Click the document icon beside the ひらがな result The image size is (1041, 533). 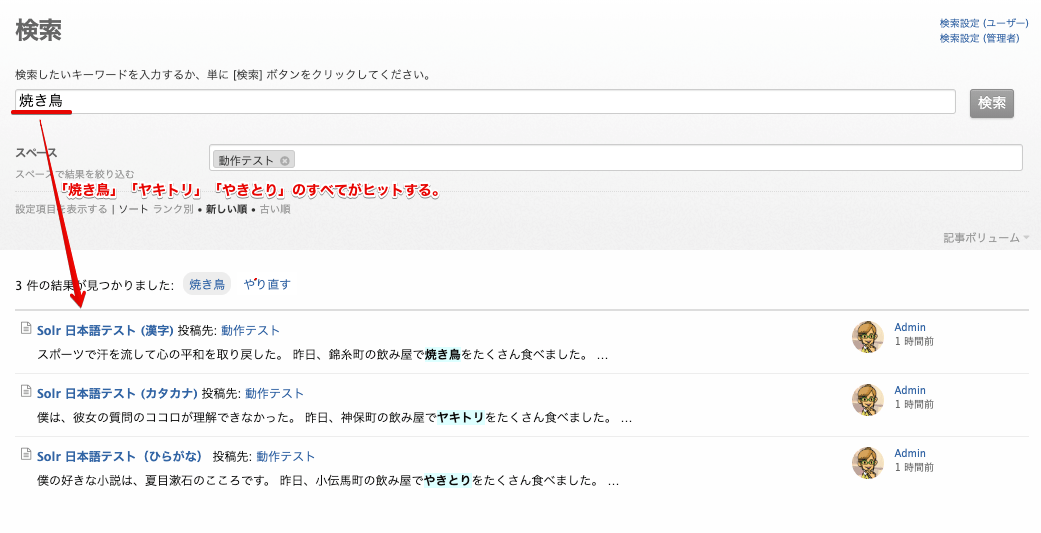26,454
